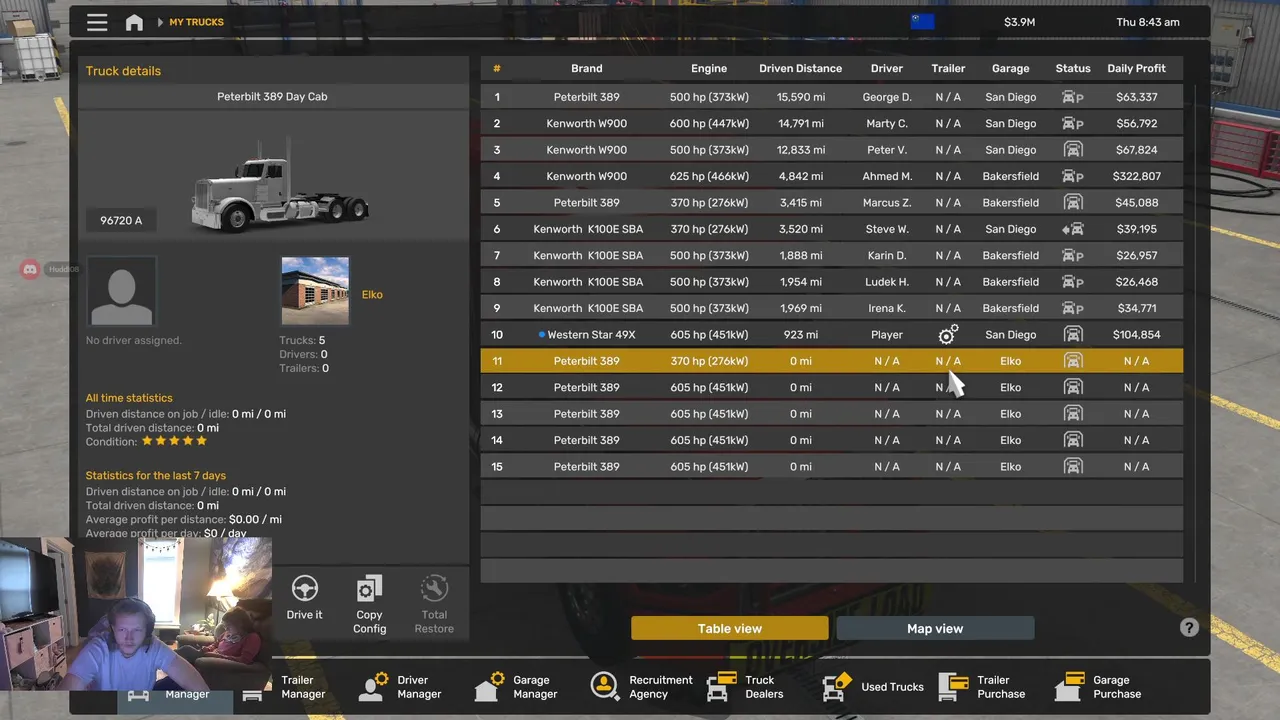Click the Thu 8:43 am clock
This screenshot has width=1280, height=720.
[x=1148, y=22]
